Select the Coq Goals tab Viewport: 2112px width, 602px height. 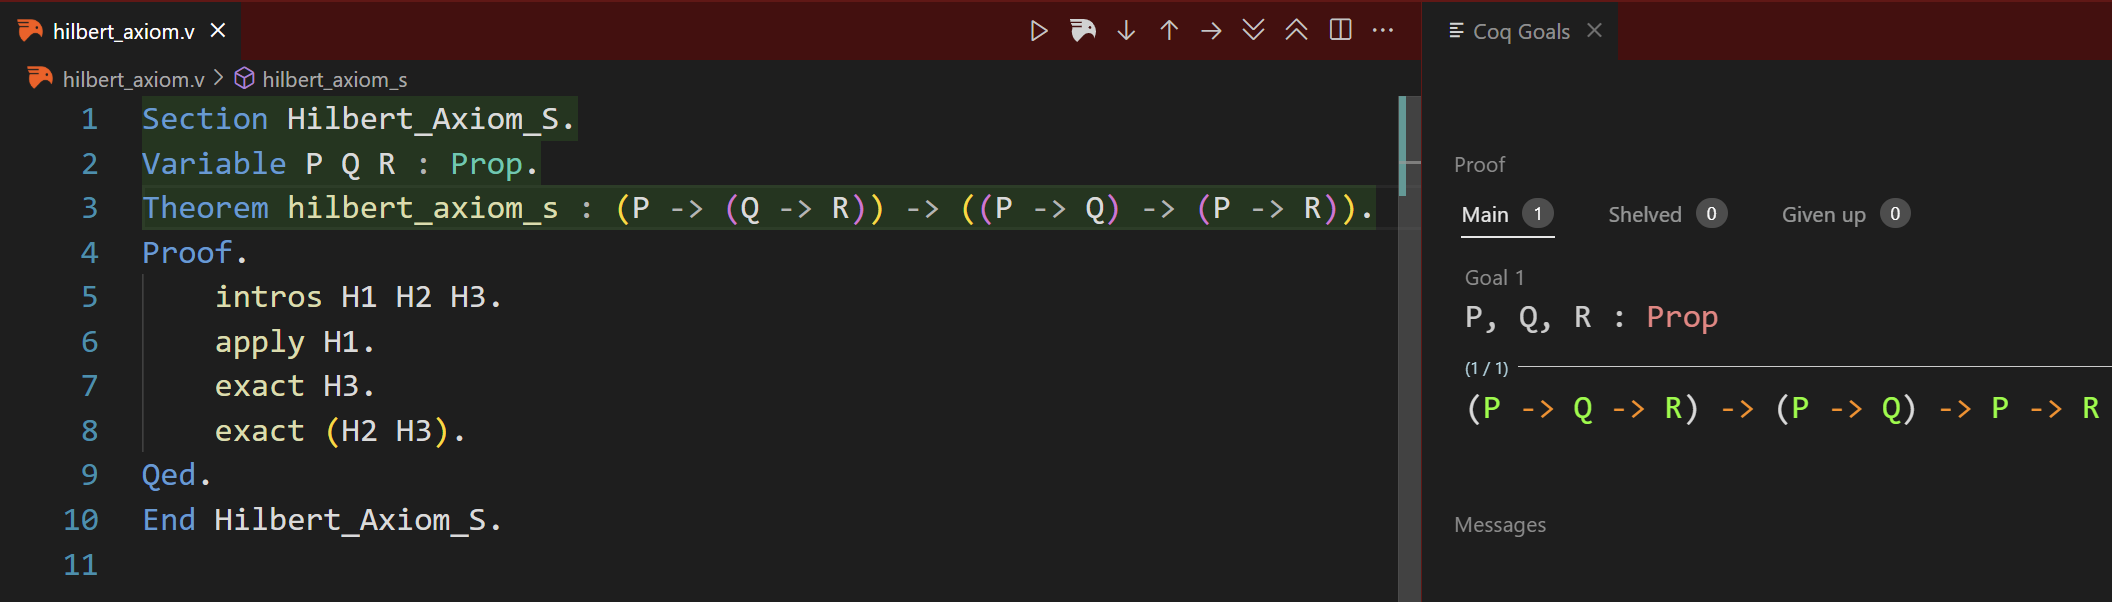[x=1520, y=31]
